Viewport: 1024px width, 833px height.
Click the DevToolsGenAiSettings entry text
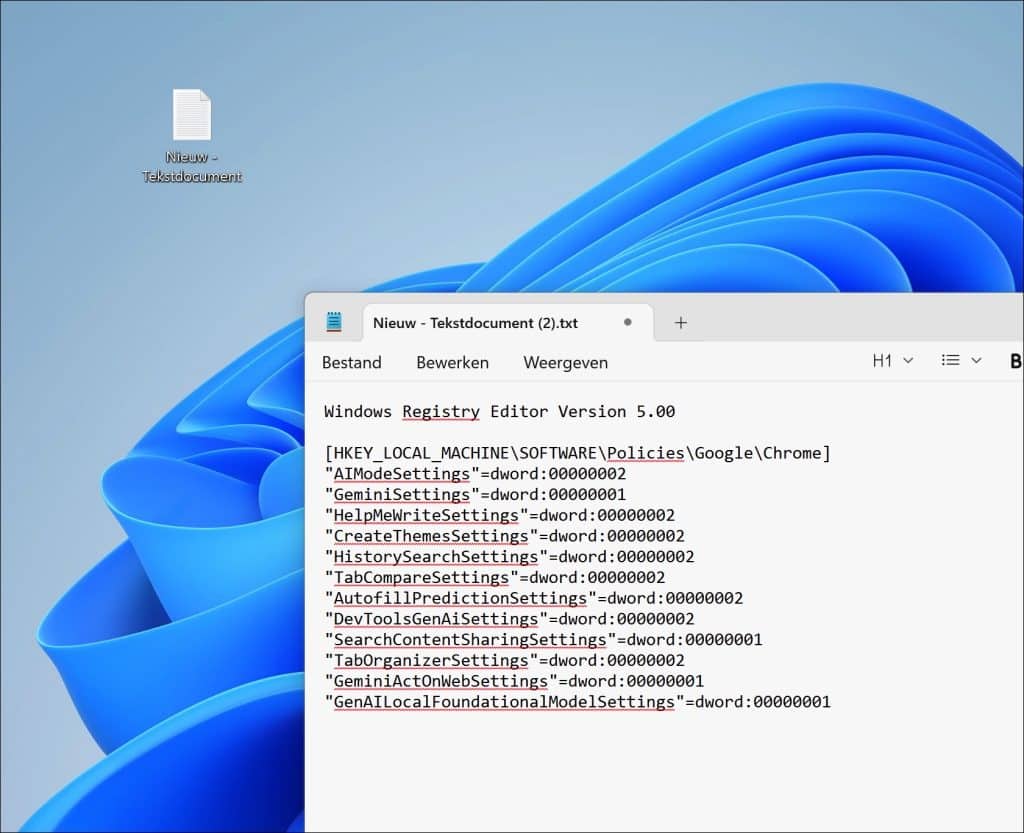[x=435, y=619]
